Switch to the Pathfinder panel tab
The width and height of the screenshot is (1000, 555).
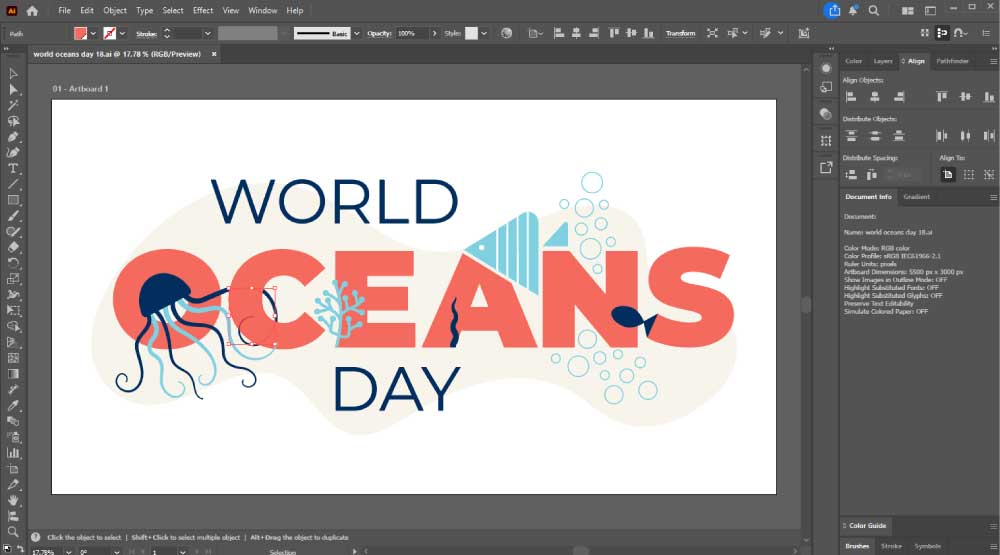952,61
